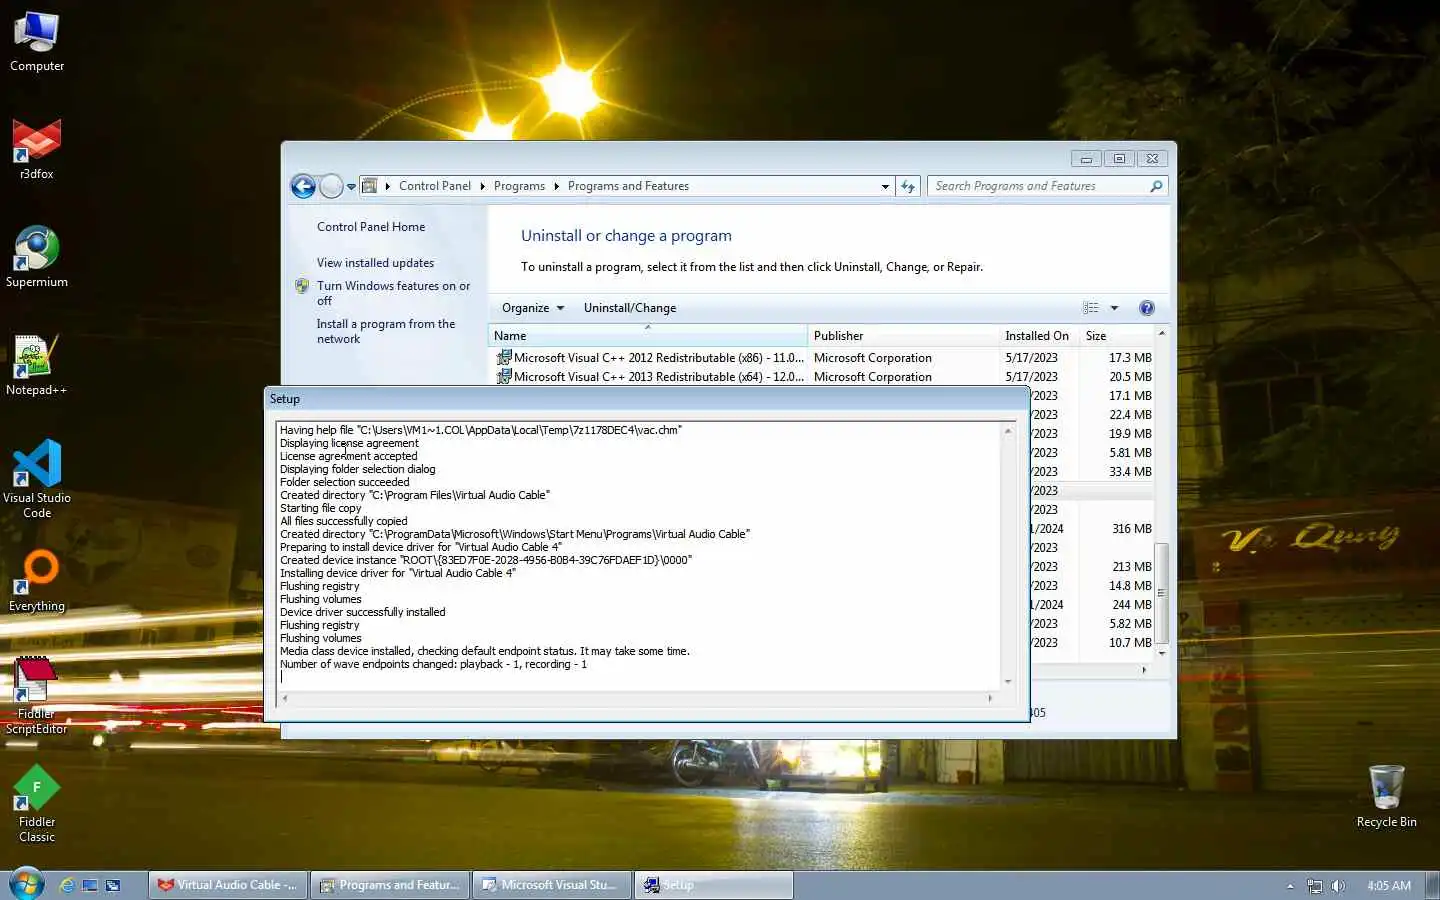
Task: Sort the list by Publisher column
Action: pos(903,336)
